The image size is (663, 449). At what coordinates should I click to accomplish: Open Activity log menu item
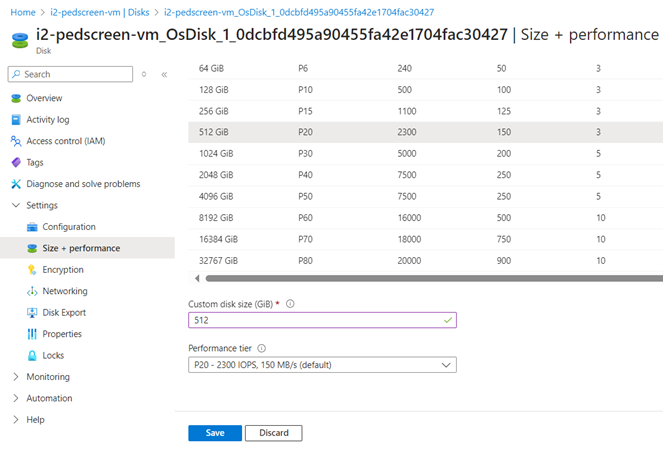click(x=48, y=120)
